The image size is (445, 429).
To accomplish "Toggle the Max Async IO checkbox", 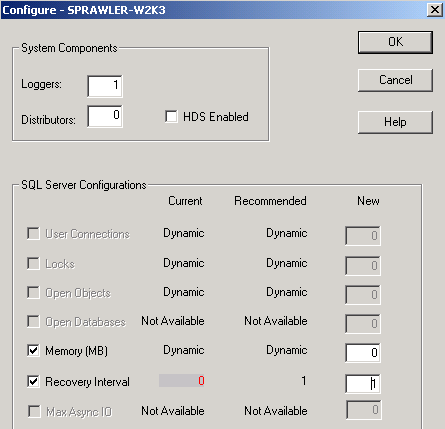I will pos(34,411).
